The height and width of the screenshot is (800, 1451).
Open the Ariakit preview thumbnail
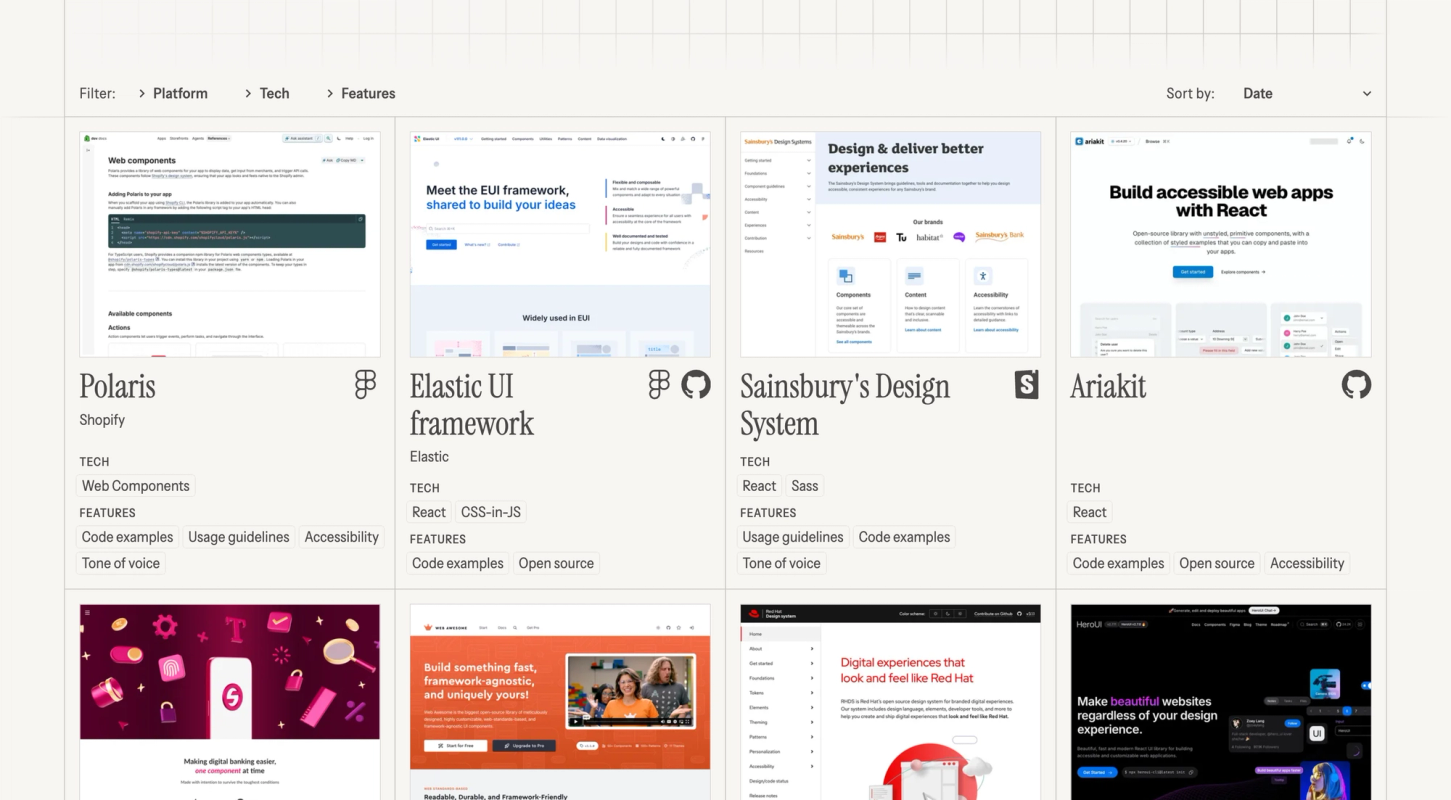point(1221,244)
